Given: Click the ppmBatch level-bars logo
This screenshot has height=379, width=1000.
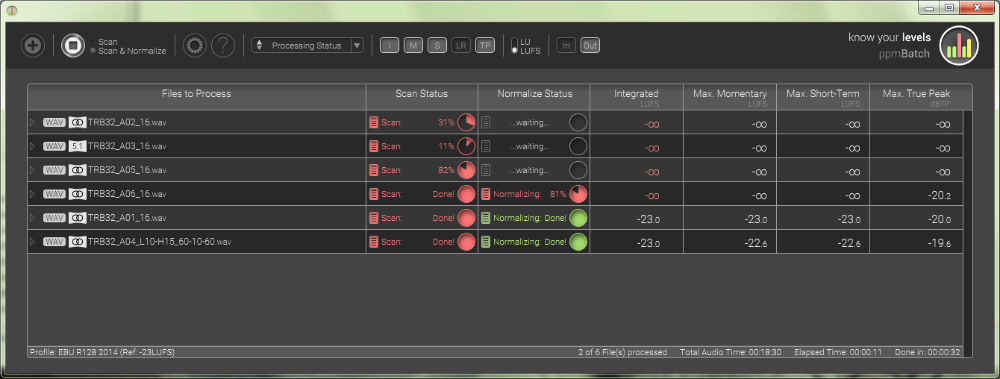Looking at the screenshot, I should (x=959, y=45).
